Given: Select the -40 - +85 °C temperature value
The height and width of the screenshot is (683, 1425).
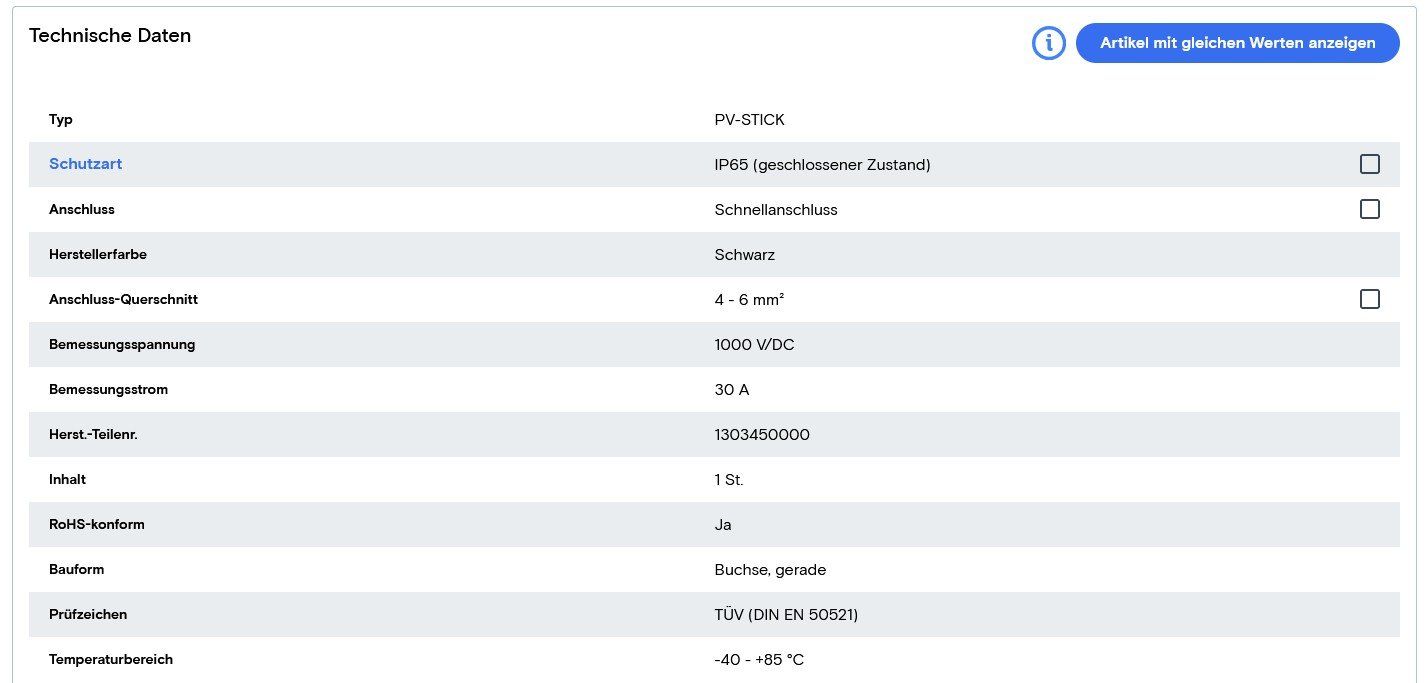Looking at the screenshot, I should [759, 660].
